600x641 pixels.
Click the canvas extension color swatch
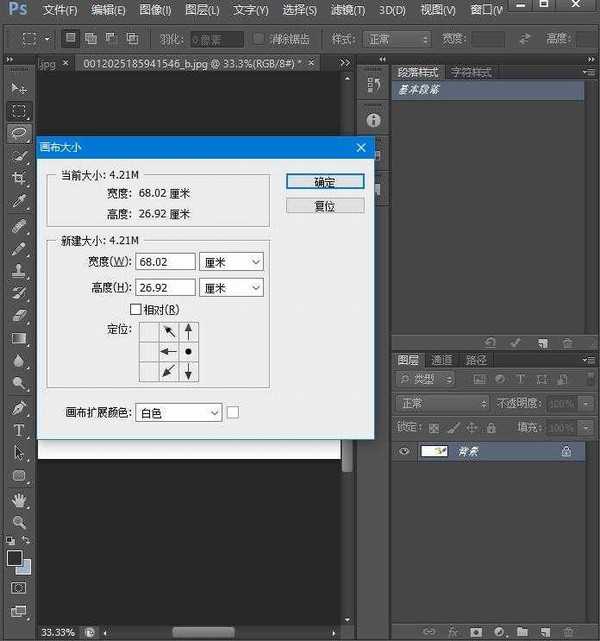click(233, 412)
